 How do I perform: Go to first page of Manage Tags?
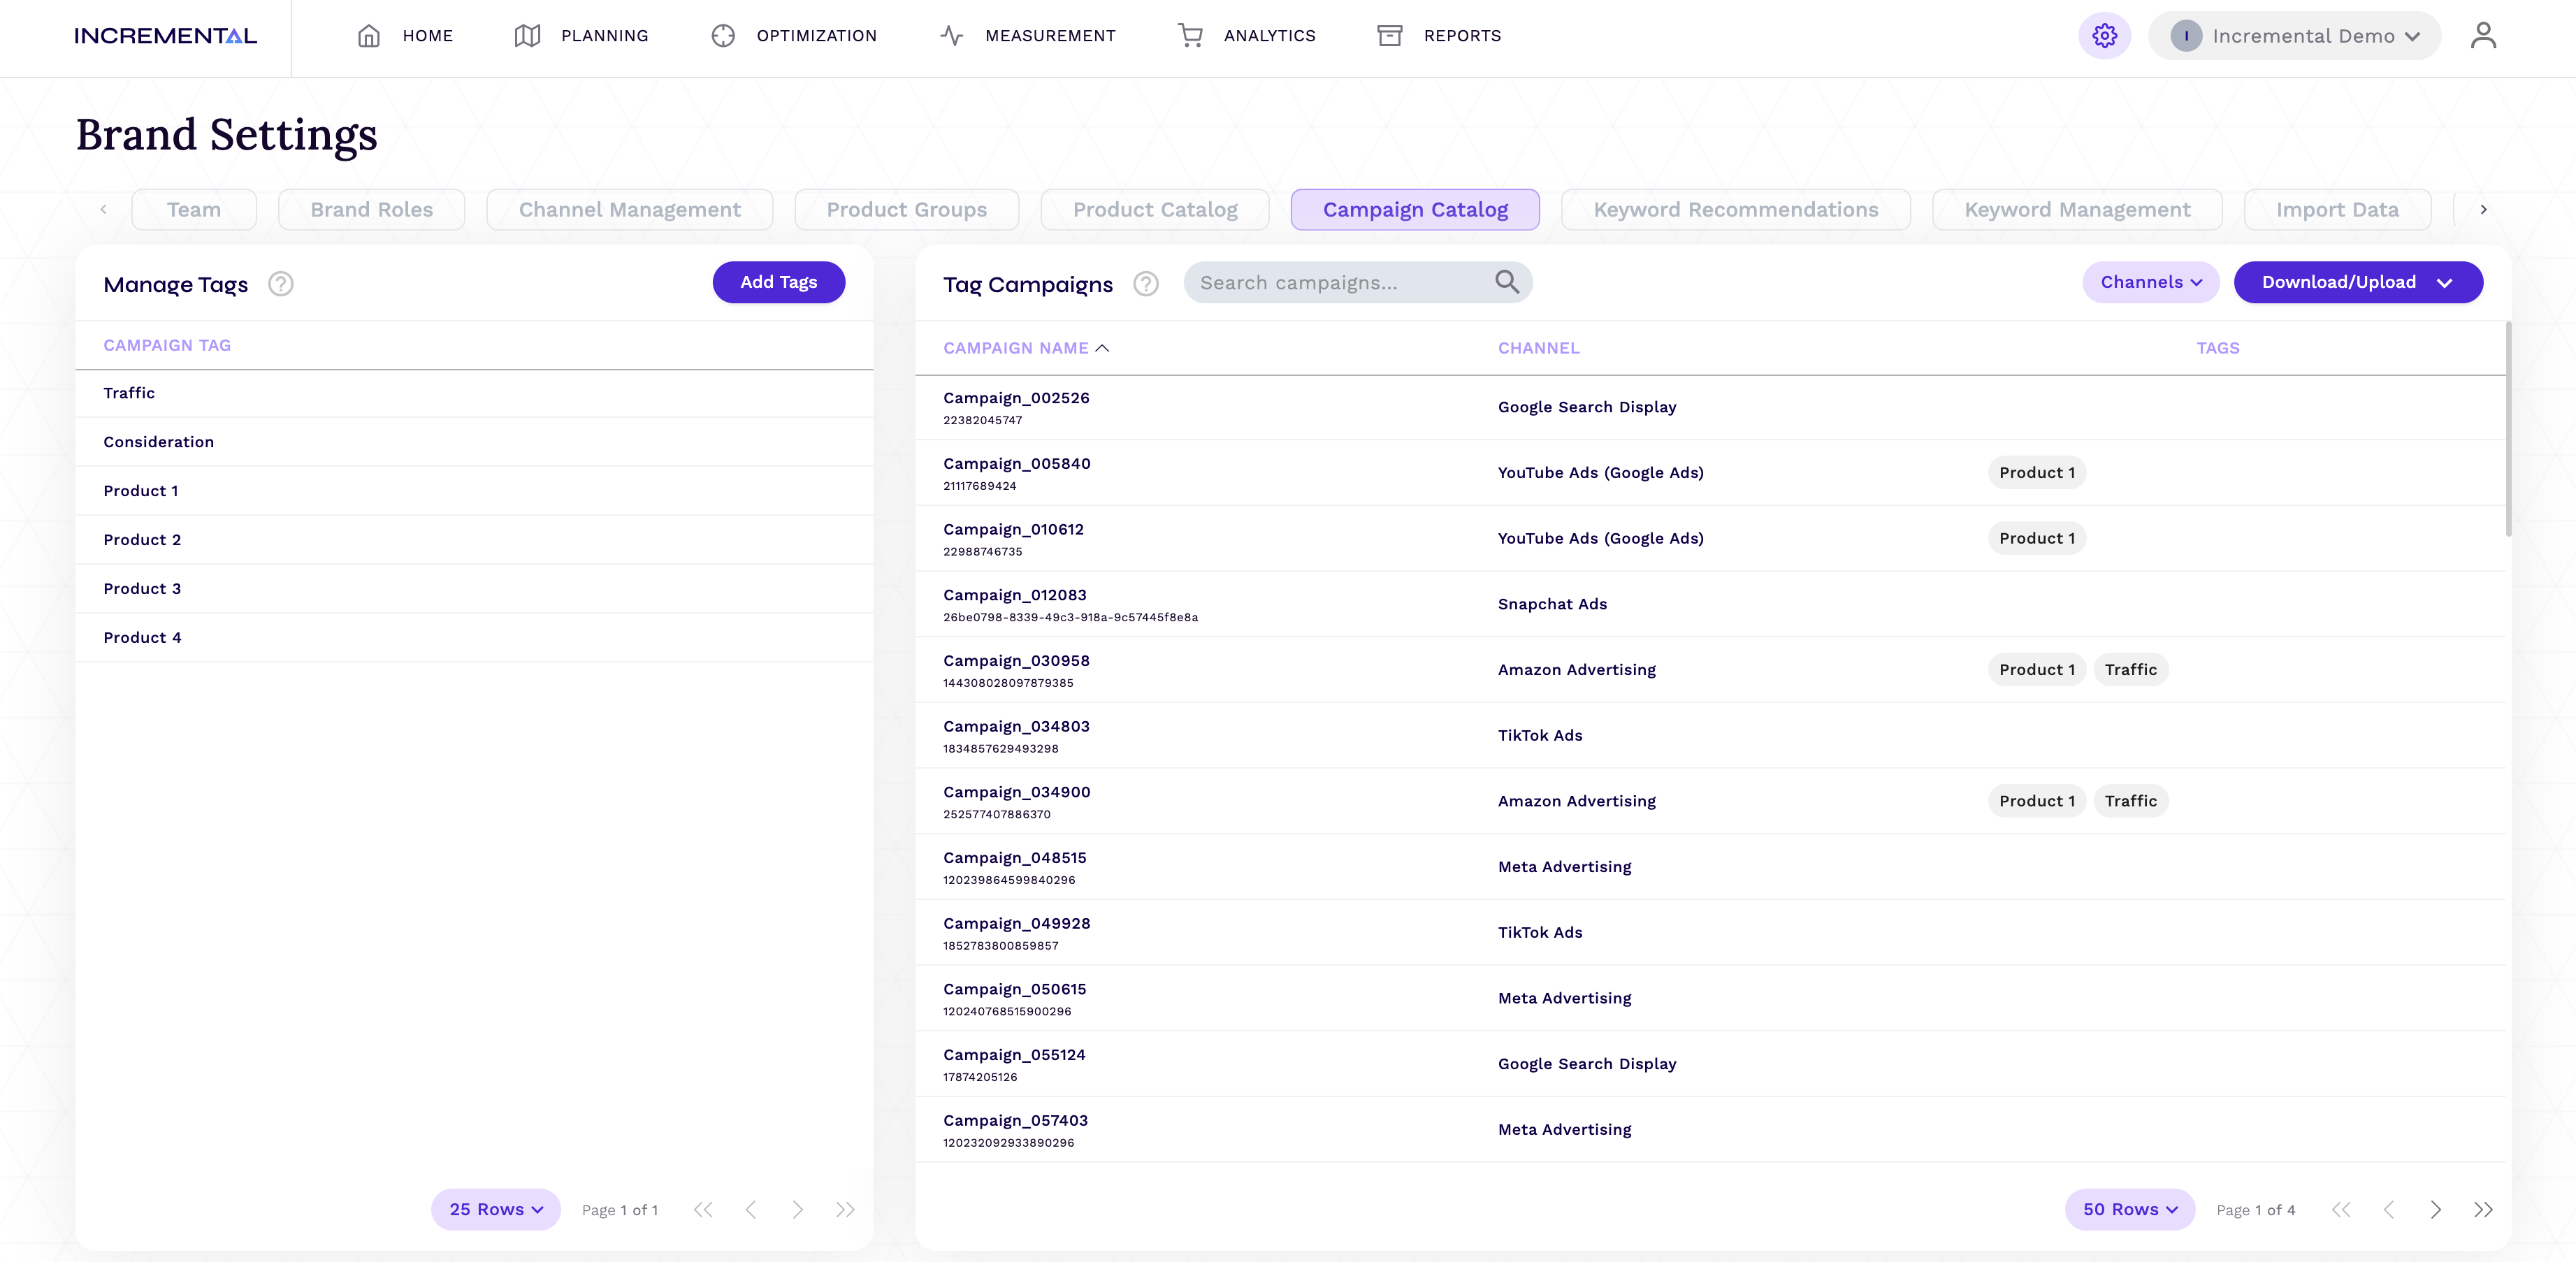pos(703,1210)
